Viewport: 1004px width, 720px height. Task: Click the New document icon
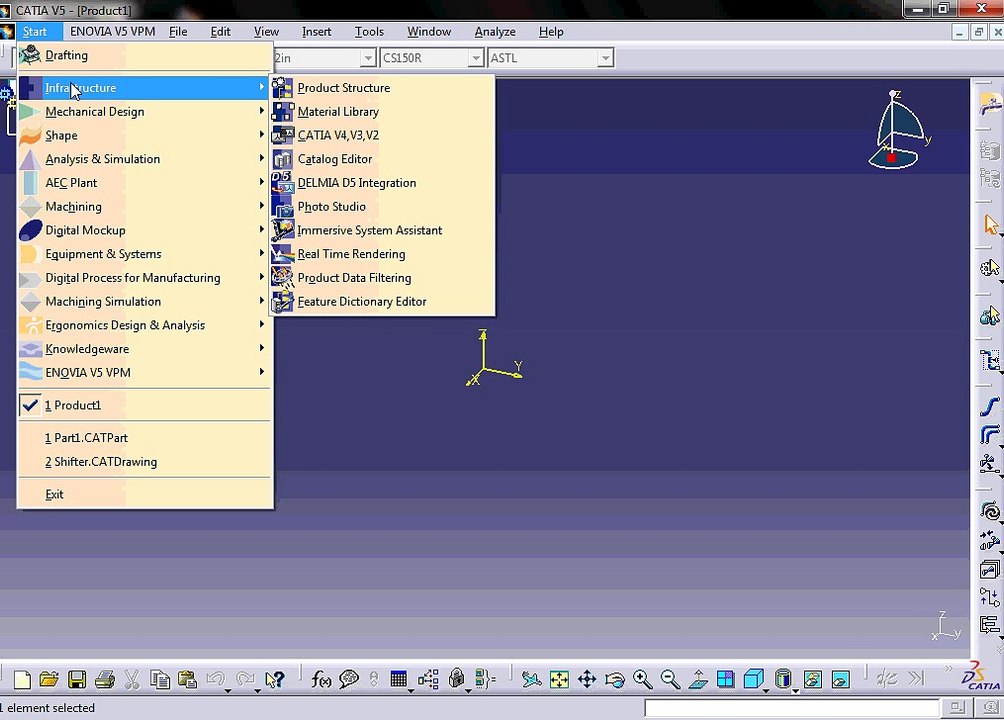pyautogui.click(x=22, y=679)
